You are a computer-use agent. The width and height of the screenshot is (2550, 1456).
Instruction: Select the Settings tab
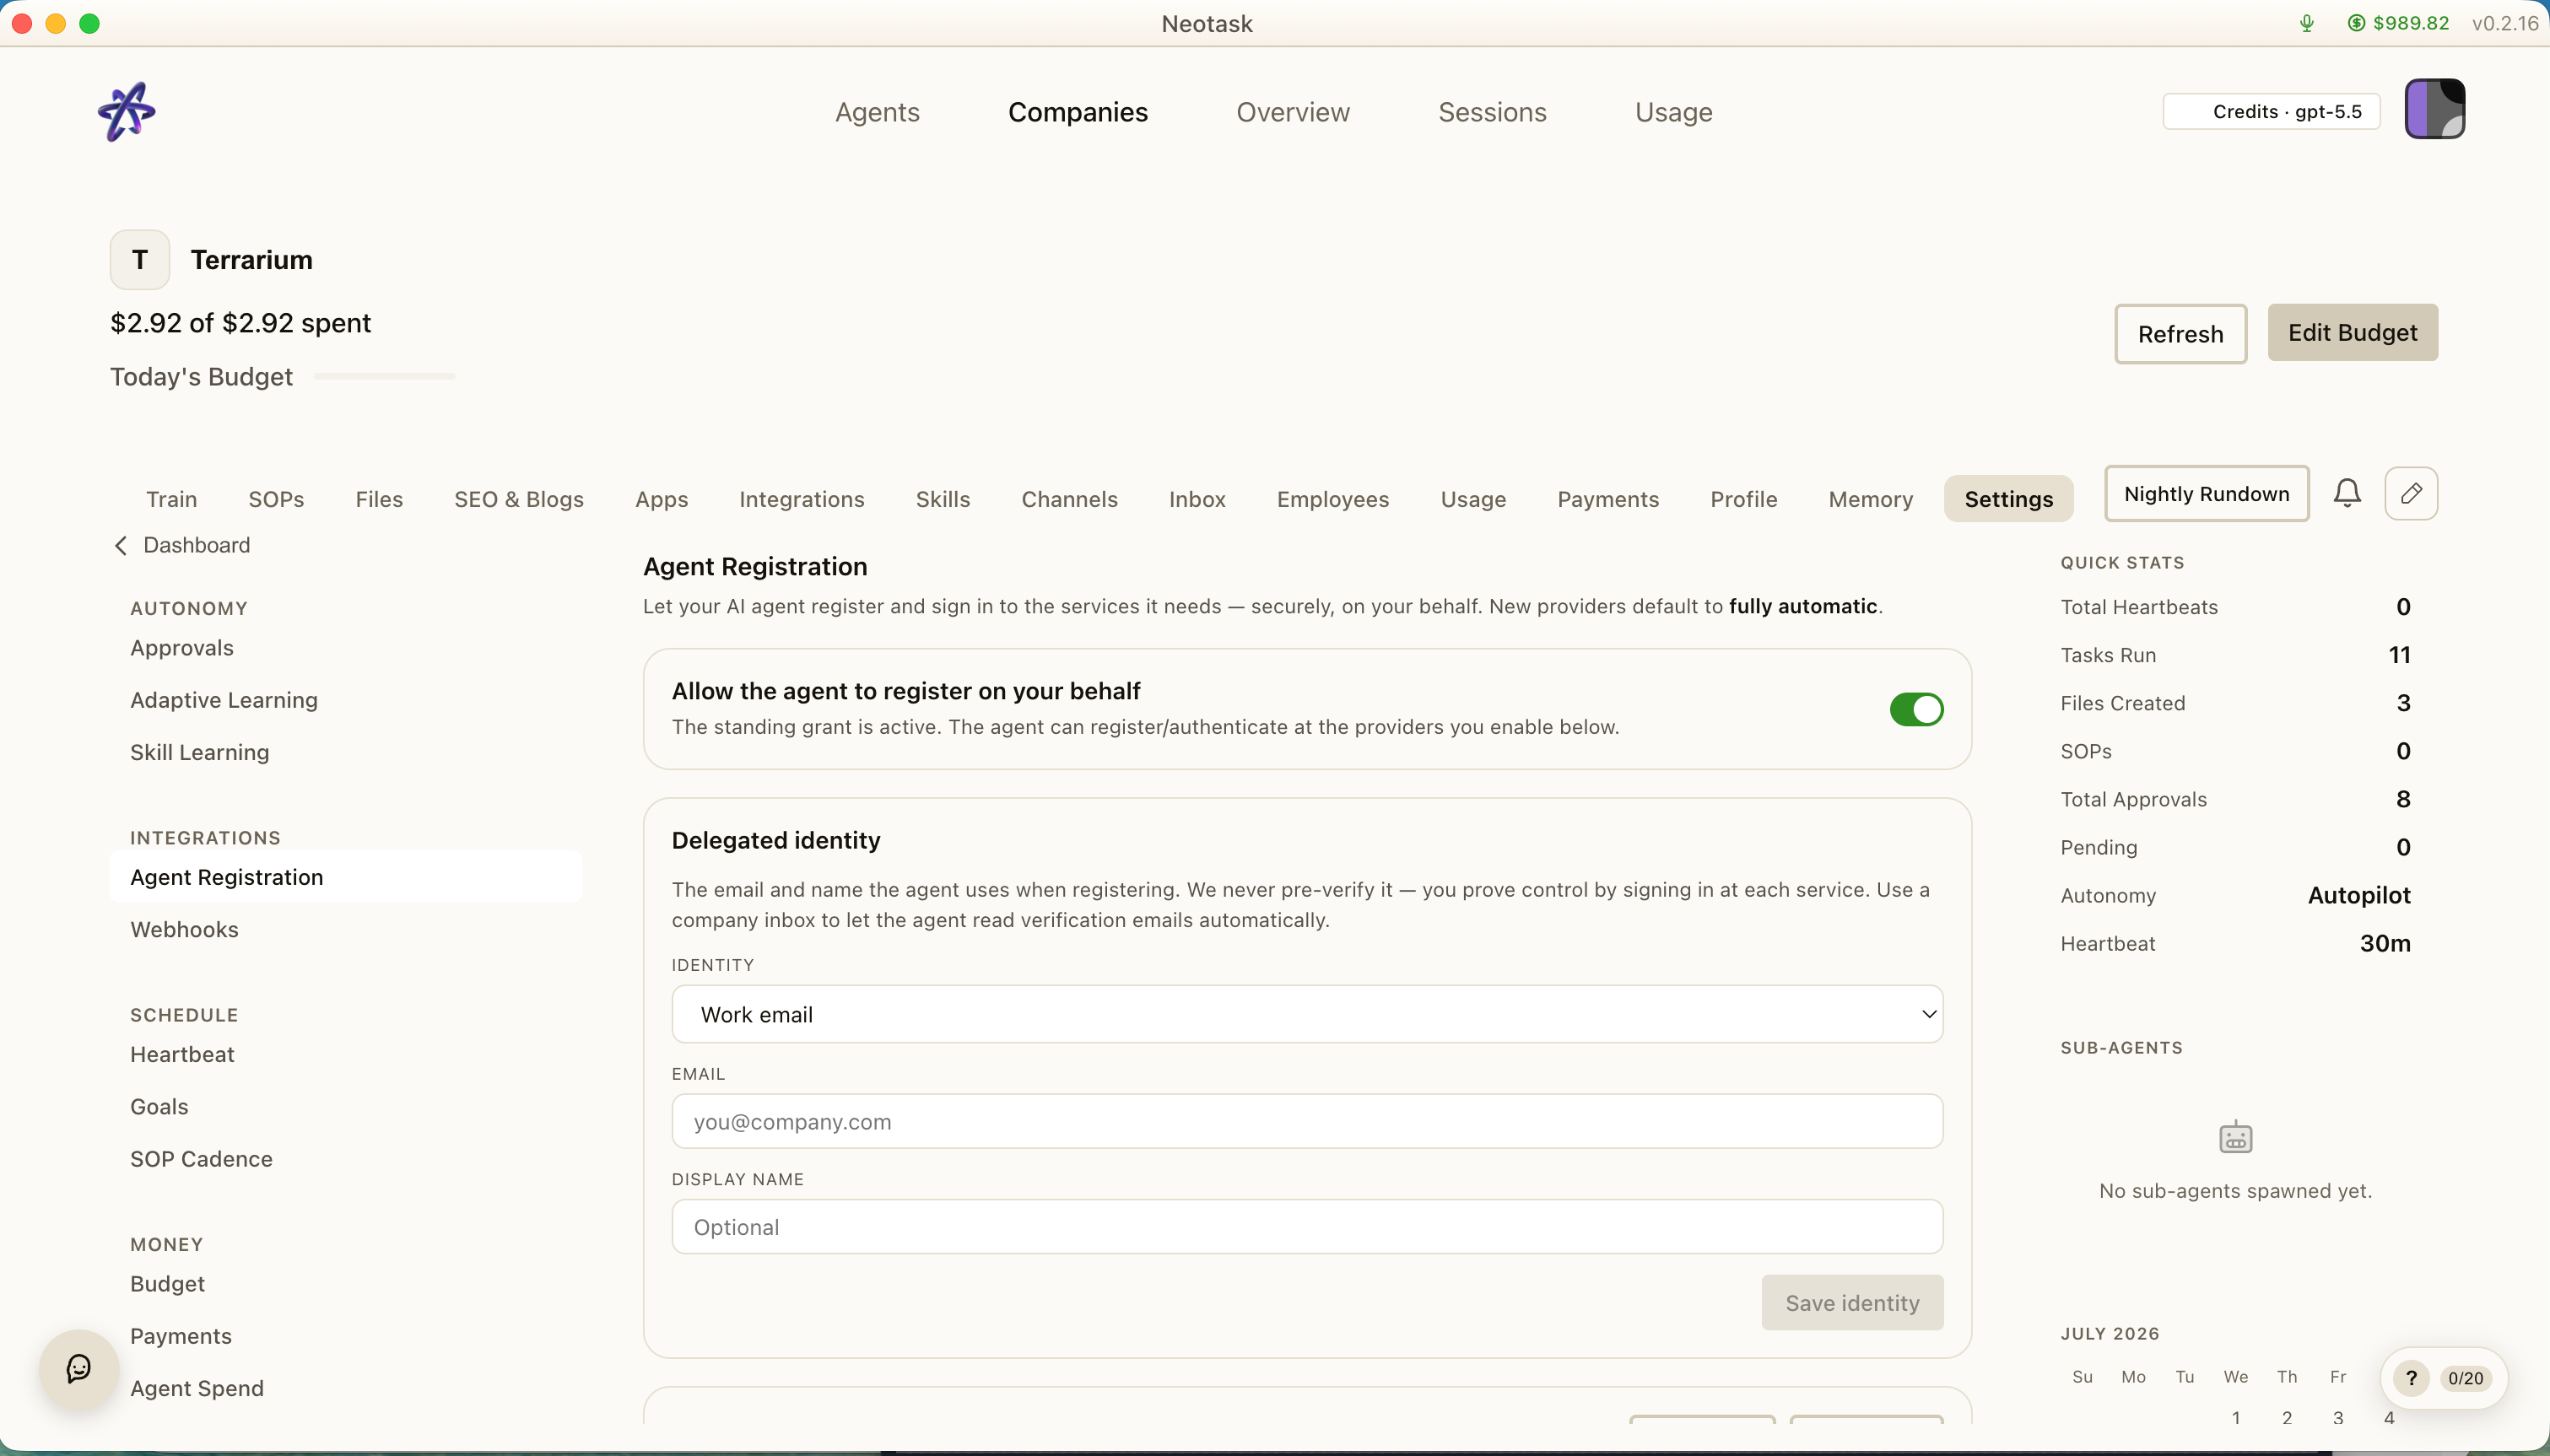(x=2008, y=499)
